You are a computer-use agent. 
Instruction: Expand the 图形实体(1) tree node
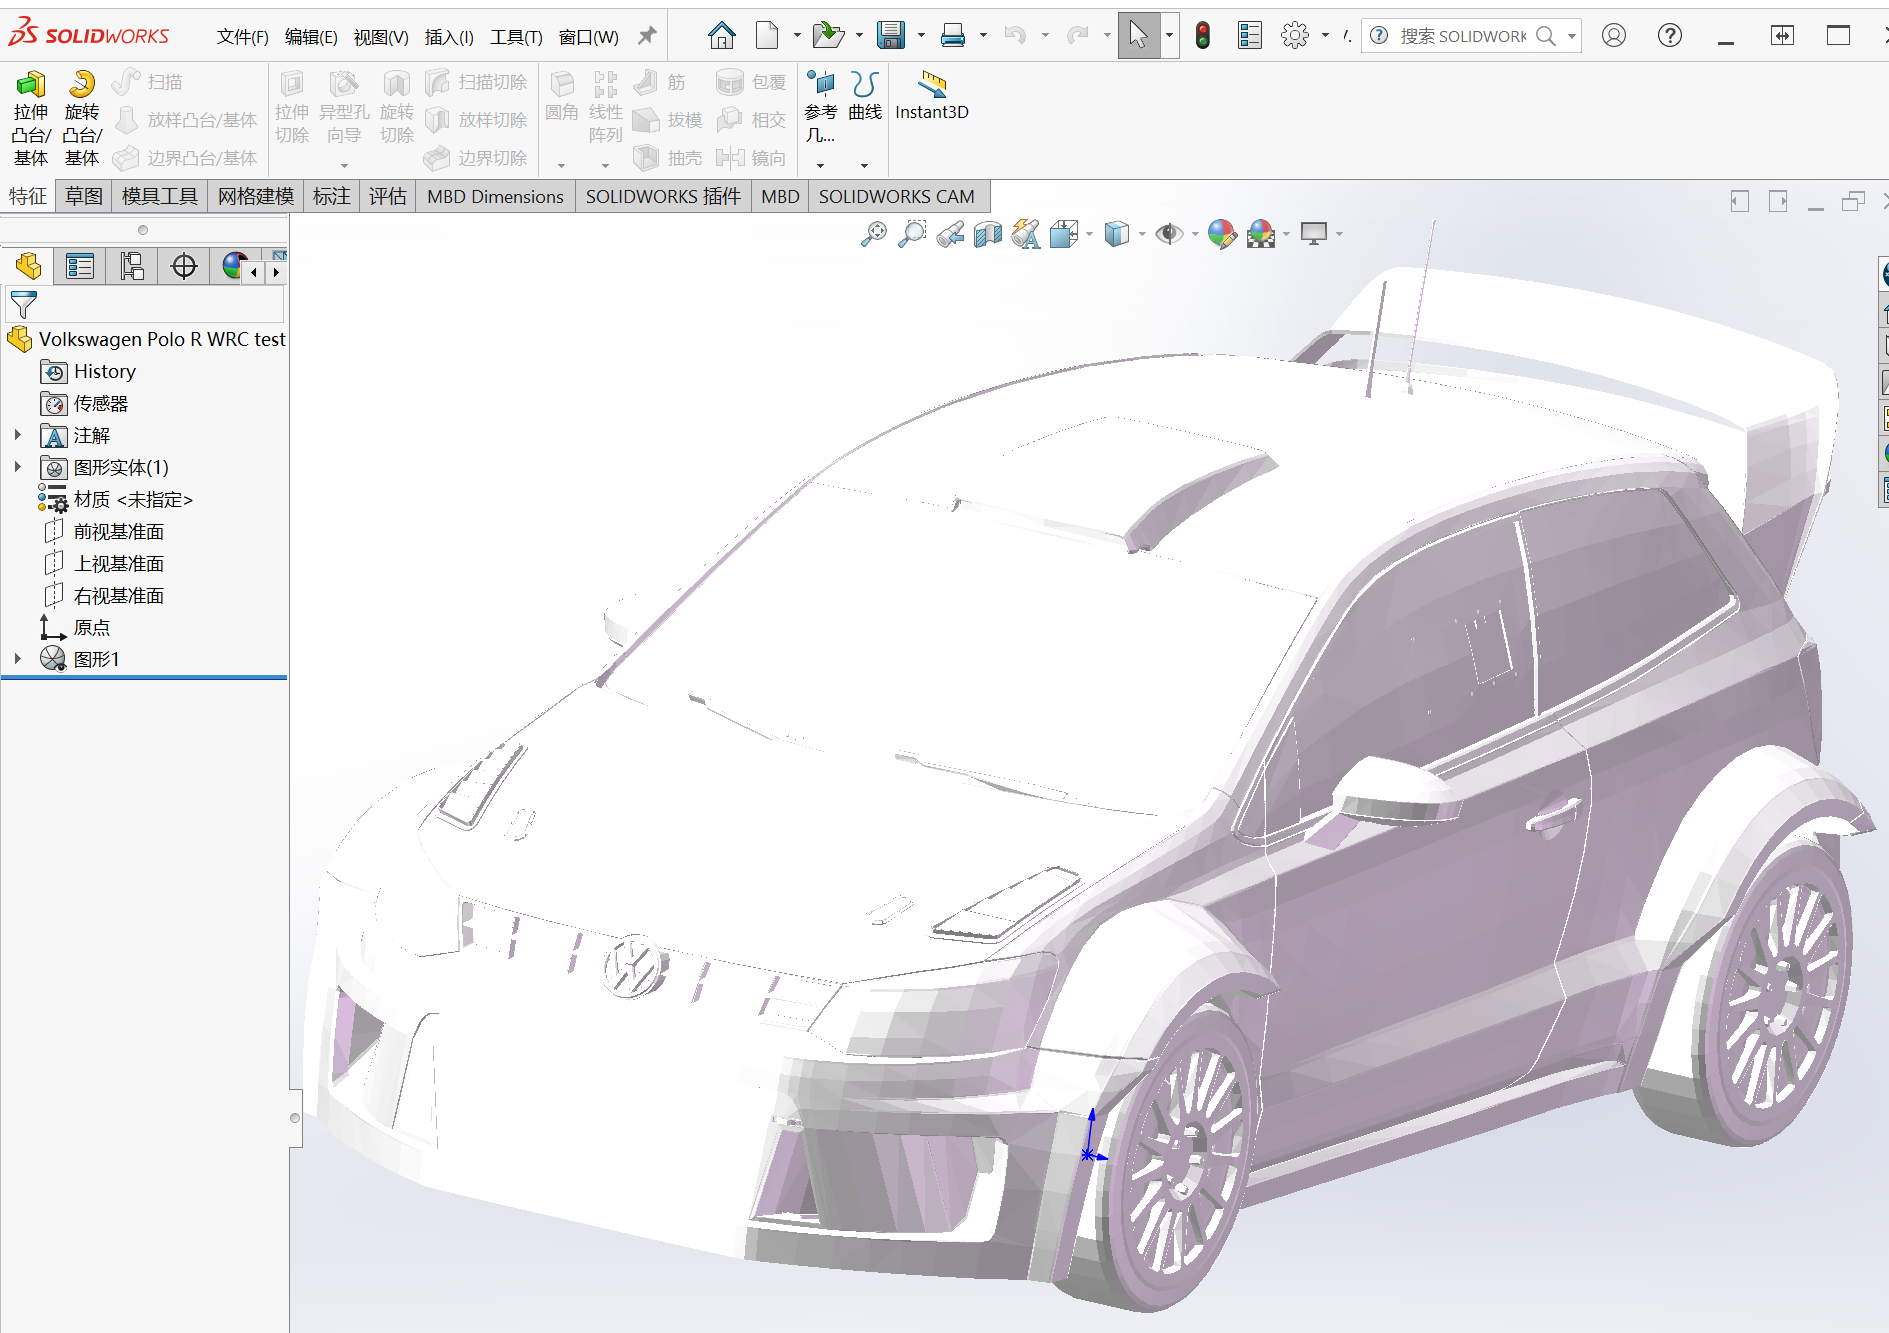[x=18, y=467]
